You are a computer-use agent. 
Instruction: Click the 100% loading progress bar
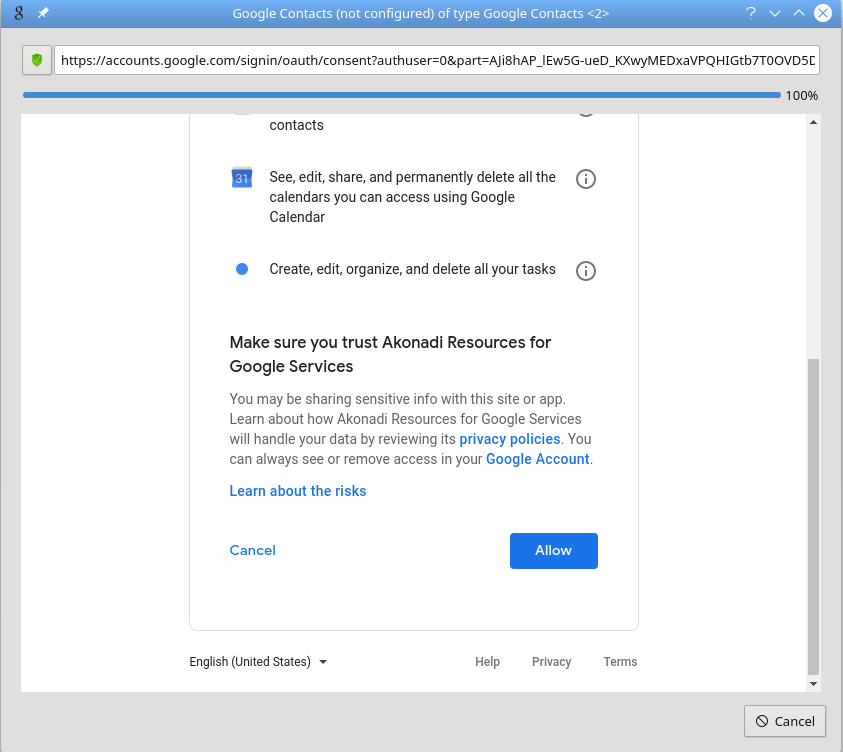[400, 95]
